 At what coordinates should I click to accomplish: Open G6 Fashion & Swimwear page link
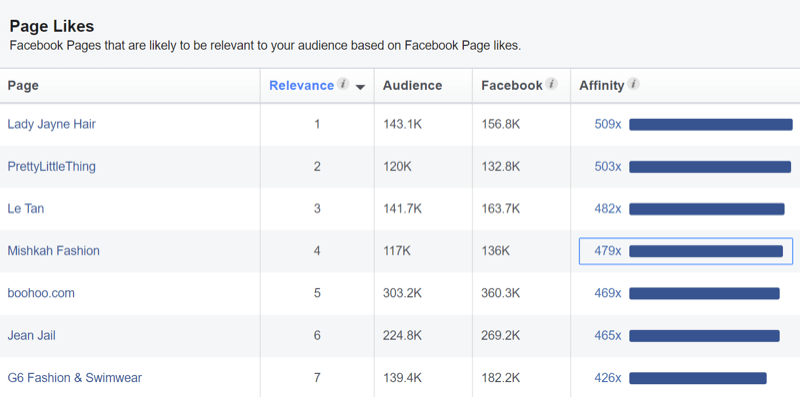[74, 378]
